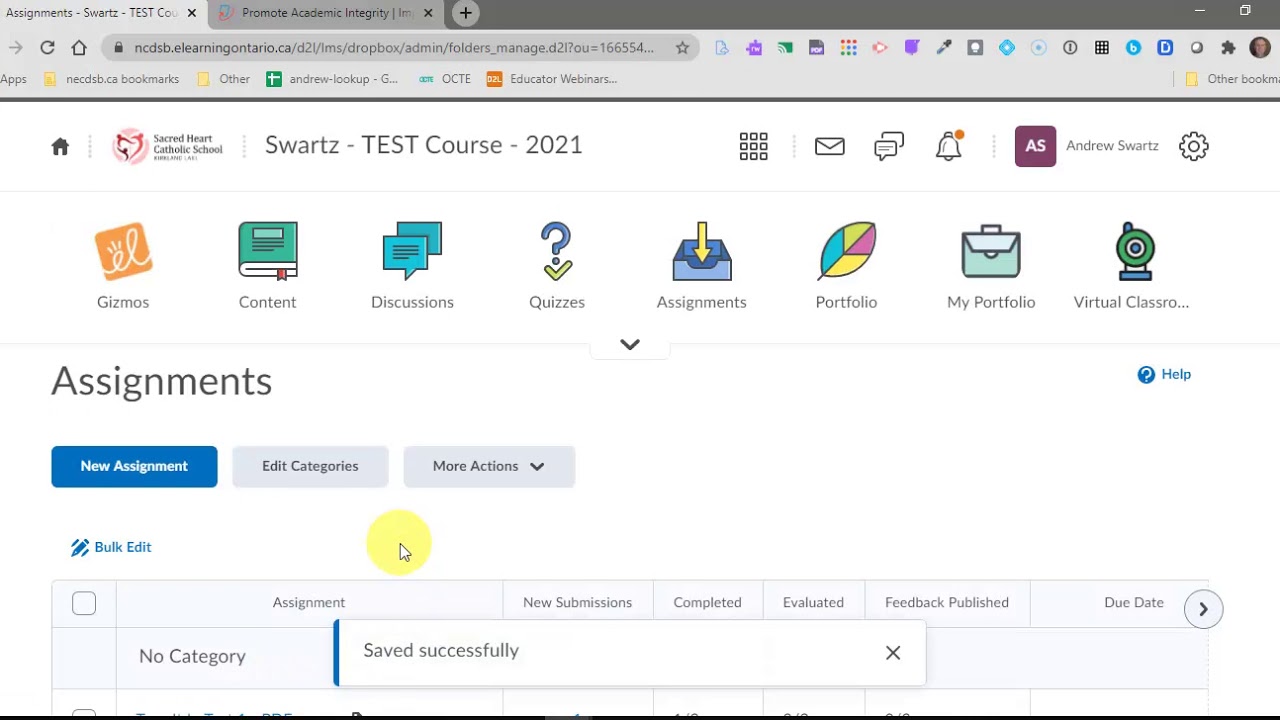
Task: Open the course selector waffle grid icon
Action: (753, 146)
